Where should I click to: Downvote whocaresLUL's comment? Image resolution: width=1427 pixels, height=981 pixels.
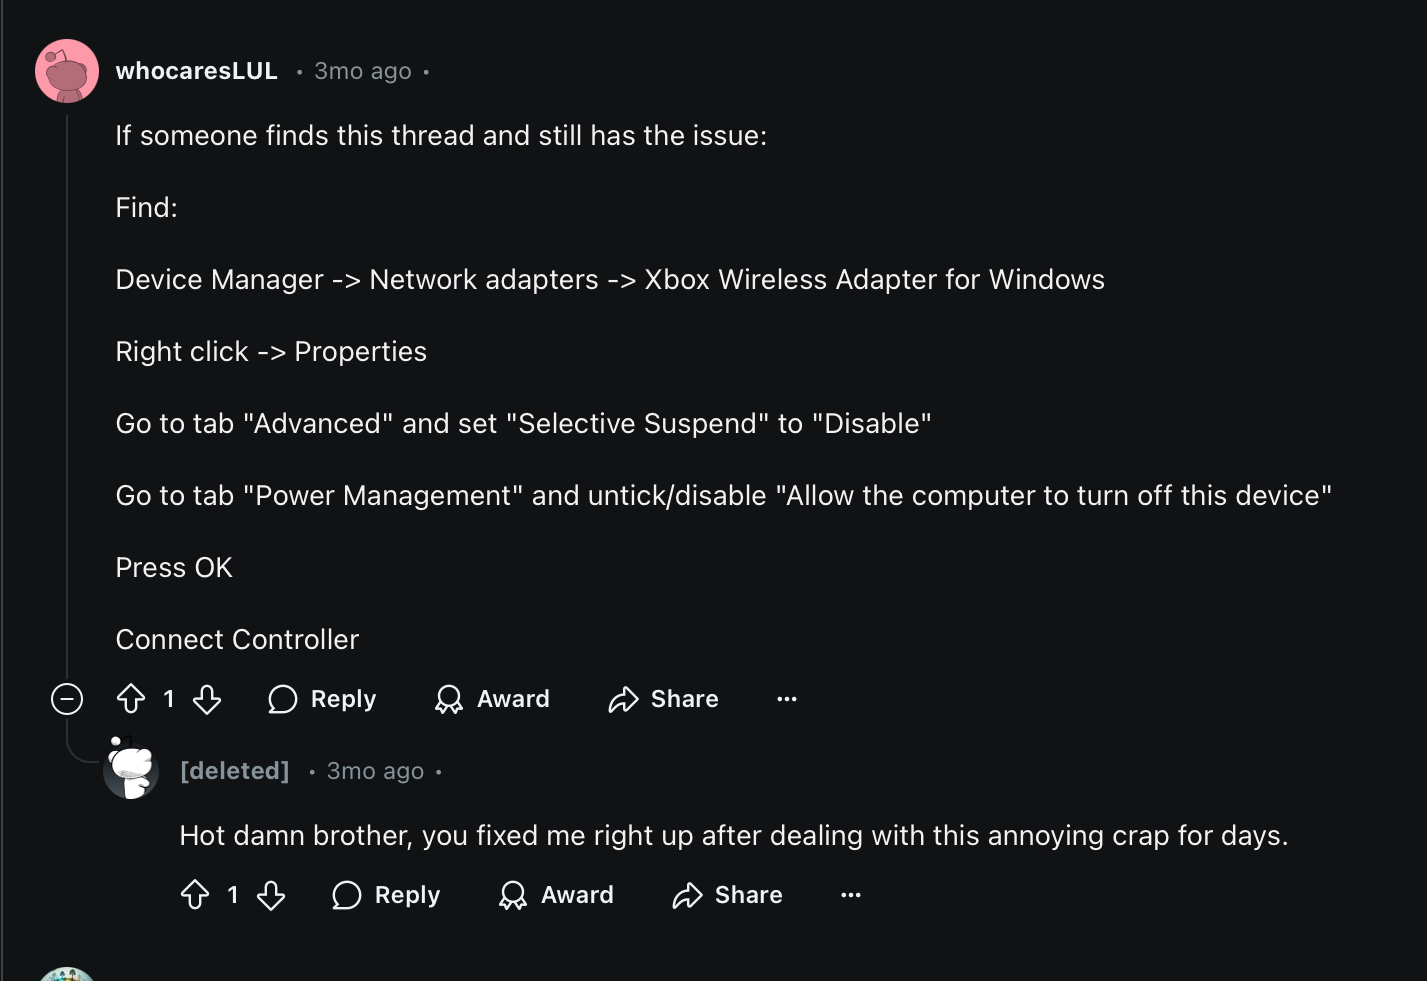pos(207,699)
